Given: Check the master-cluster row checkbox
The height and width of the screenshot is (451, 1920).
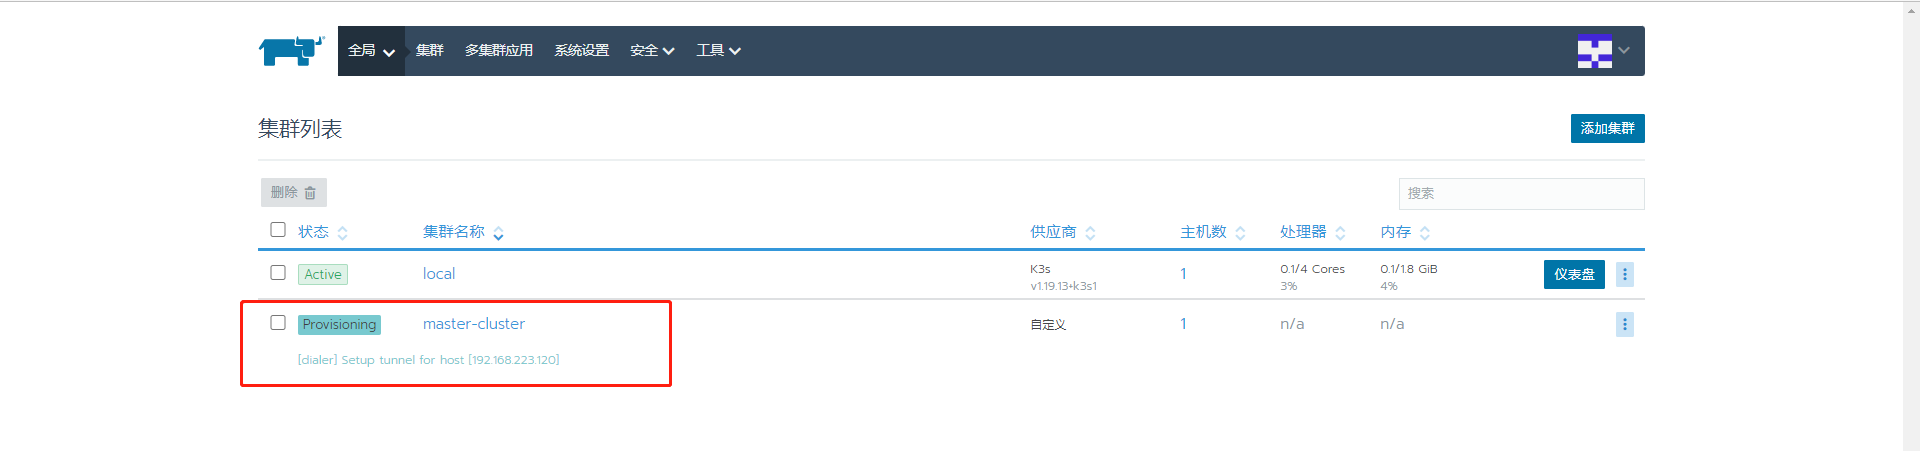Looking at the screenshot, I should (278, 323).
